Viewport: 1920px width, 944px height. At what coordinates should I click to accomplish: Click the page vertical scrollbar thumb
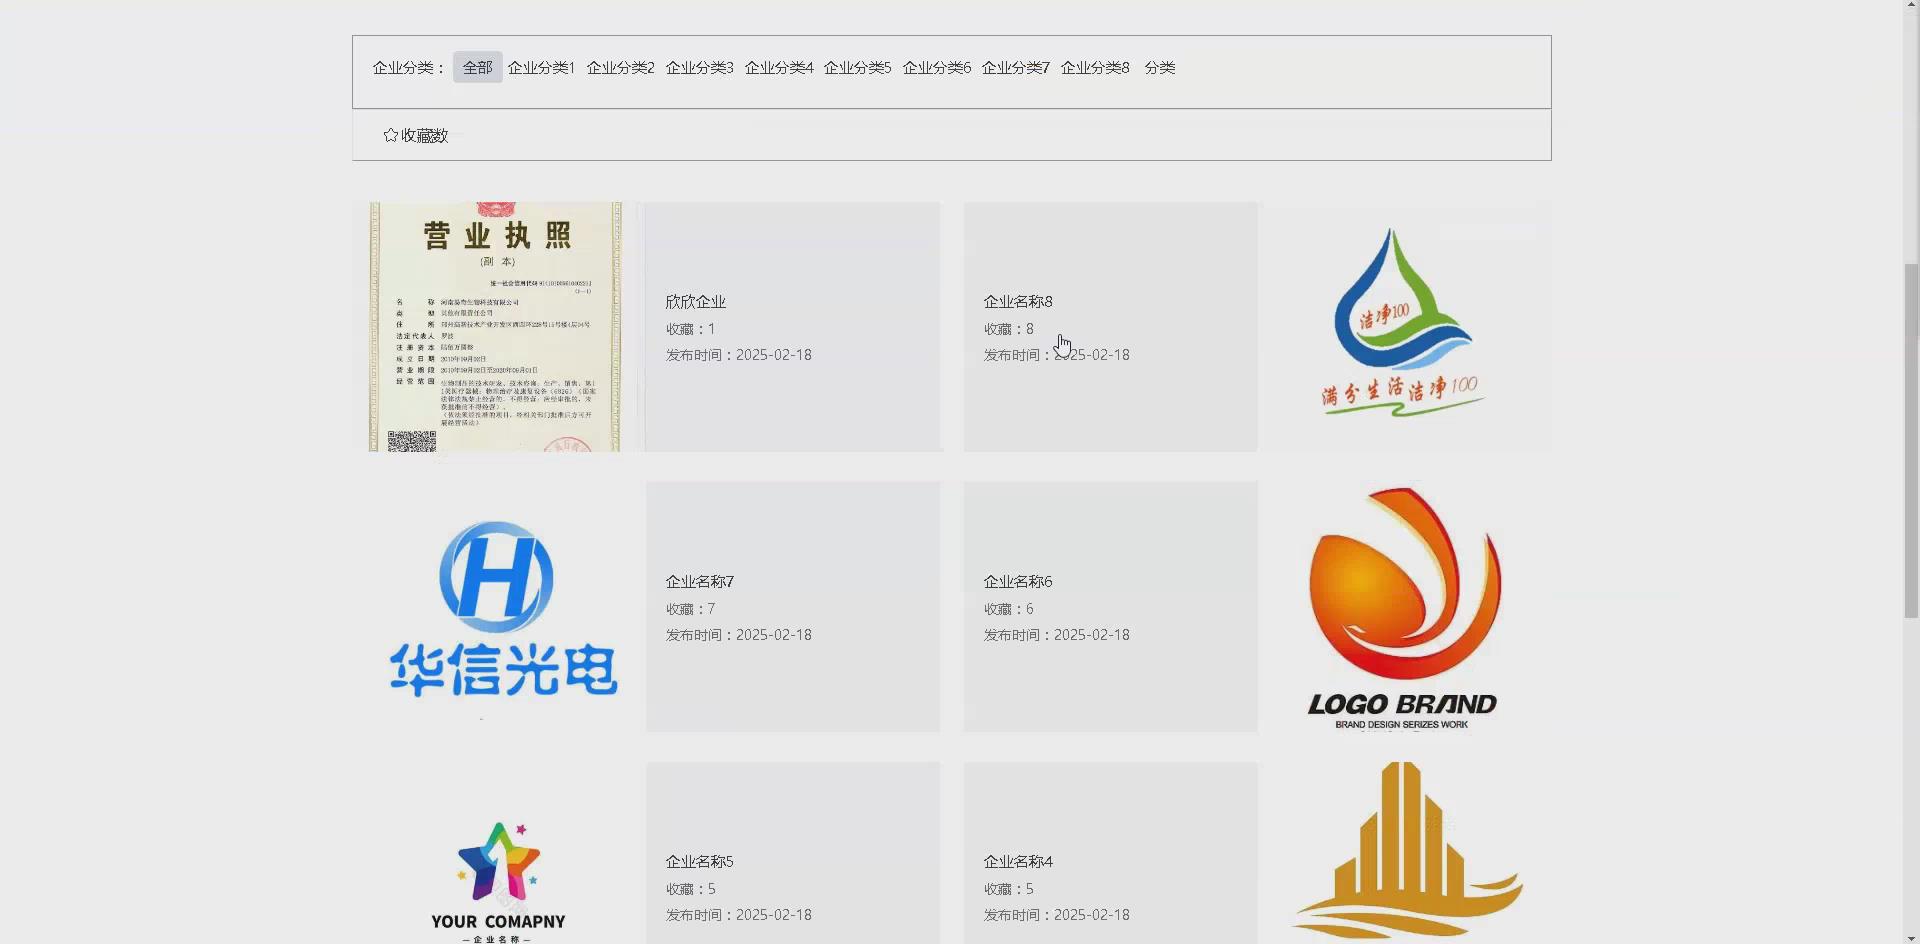[x=1911, y=440]
